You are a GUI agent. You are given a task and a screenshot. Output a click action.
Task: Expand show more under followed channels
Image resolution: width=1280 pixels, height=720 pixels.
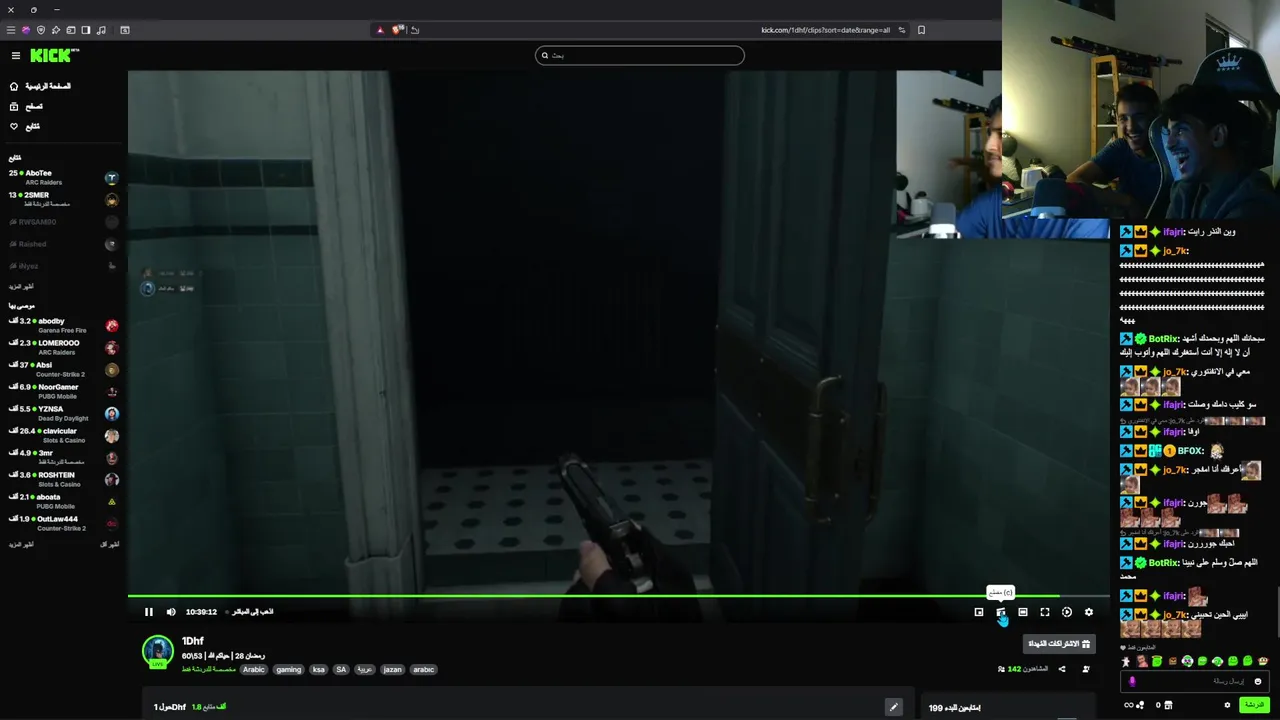21,286
